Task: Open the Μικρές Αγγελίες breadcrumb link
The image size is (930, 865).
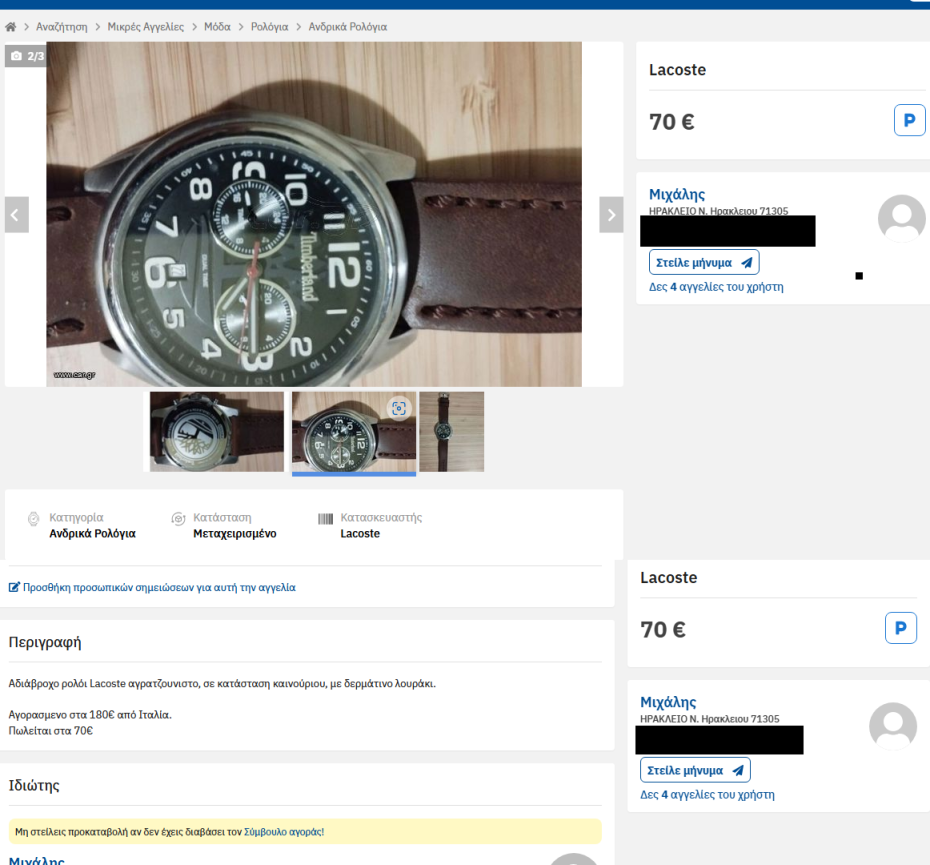Action: tap(146, 27)
